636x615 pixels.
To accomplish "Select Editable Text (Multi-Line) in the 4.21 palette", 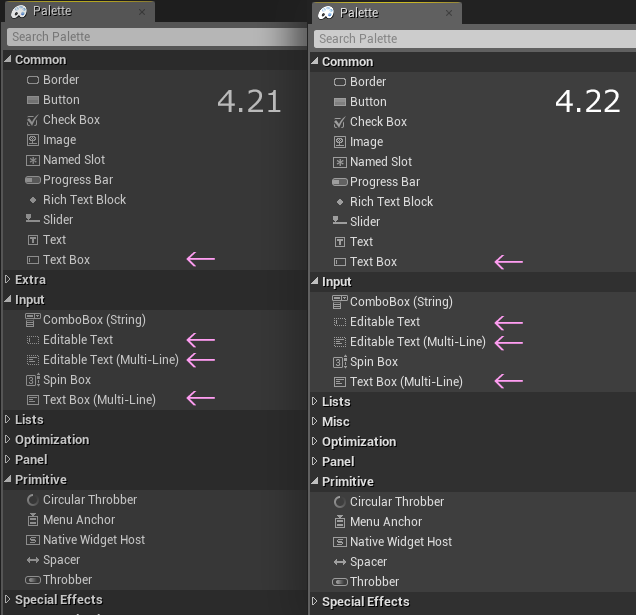I will tap(111, 360).
